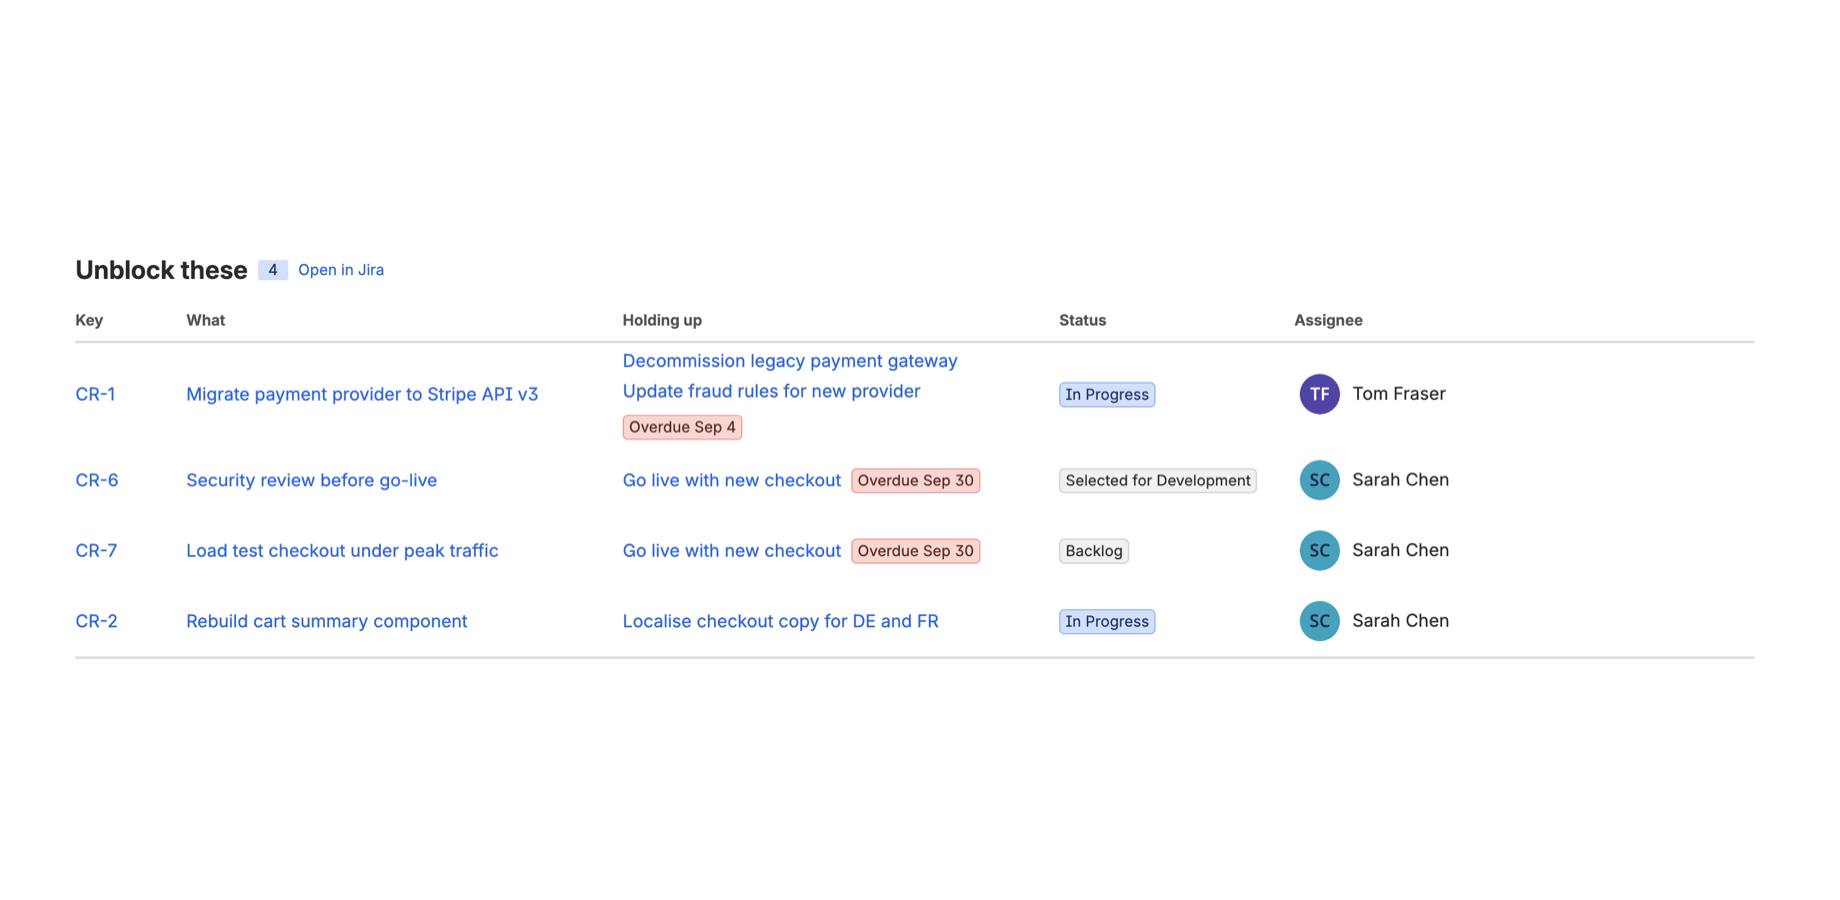1840x900 pixels.
Task: Click the 'Selected for Development' status
Action: point(1157,480)
